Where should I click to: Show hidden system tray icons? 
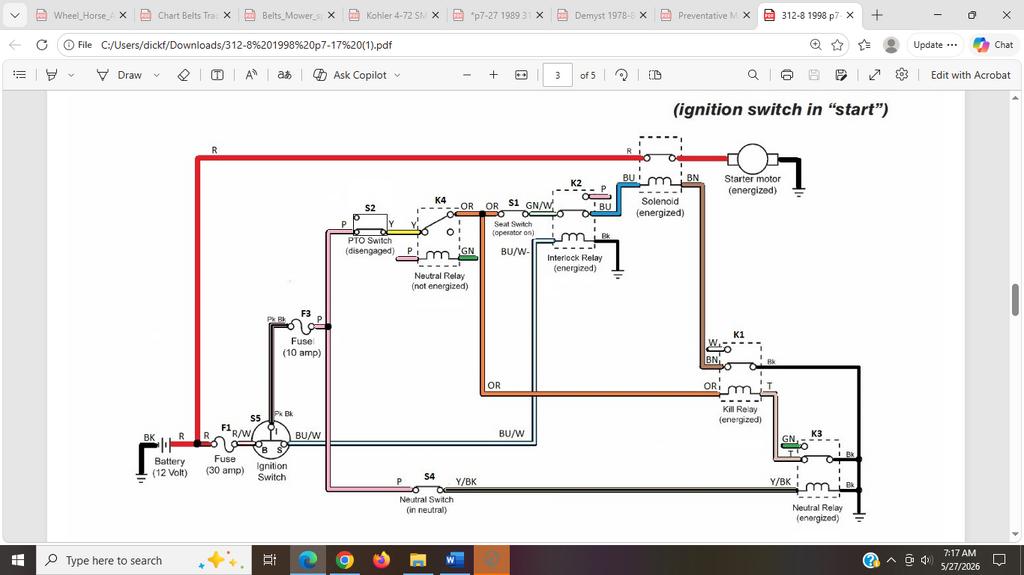(891, 560)
